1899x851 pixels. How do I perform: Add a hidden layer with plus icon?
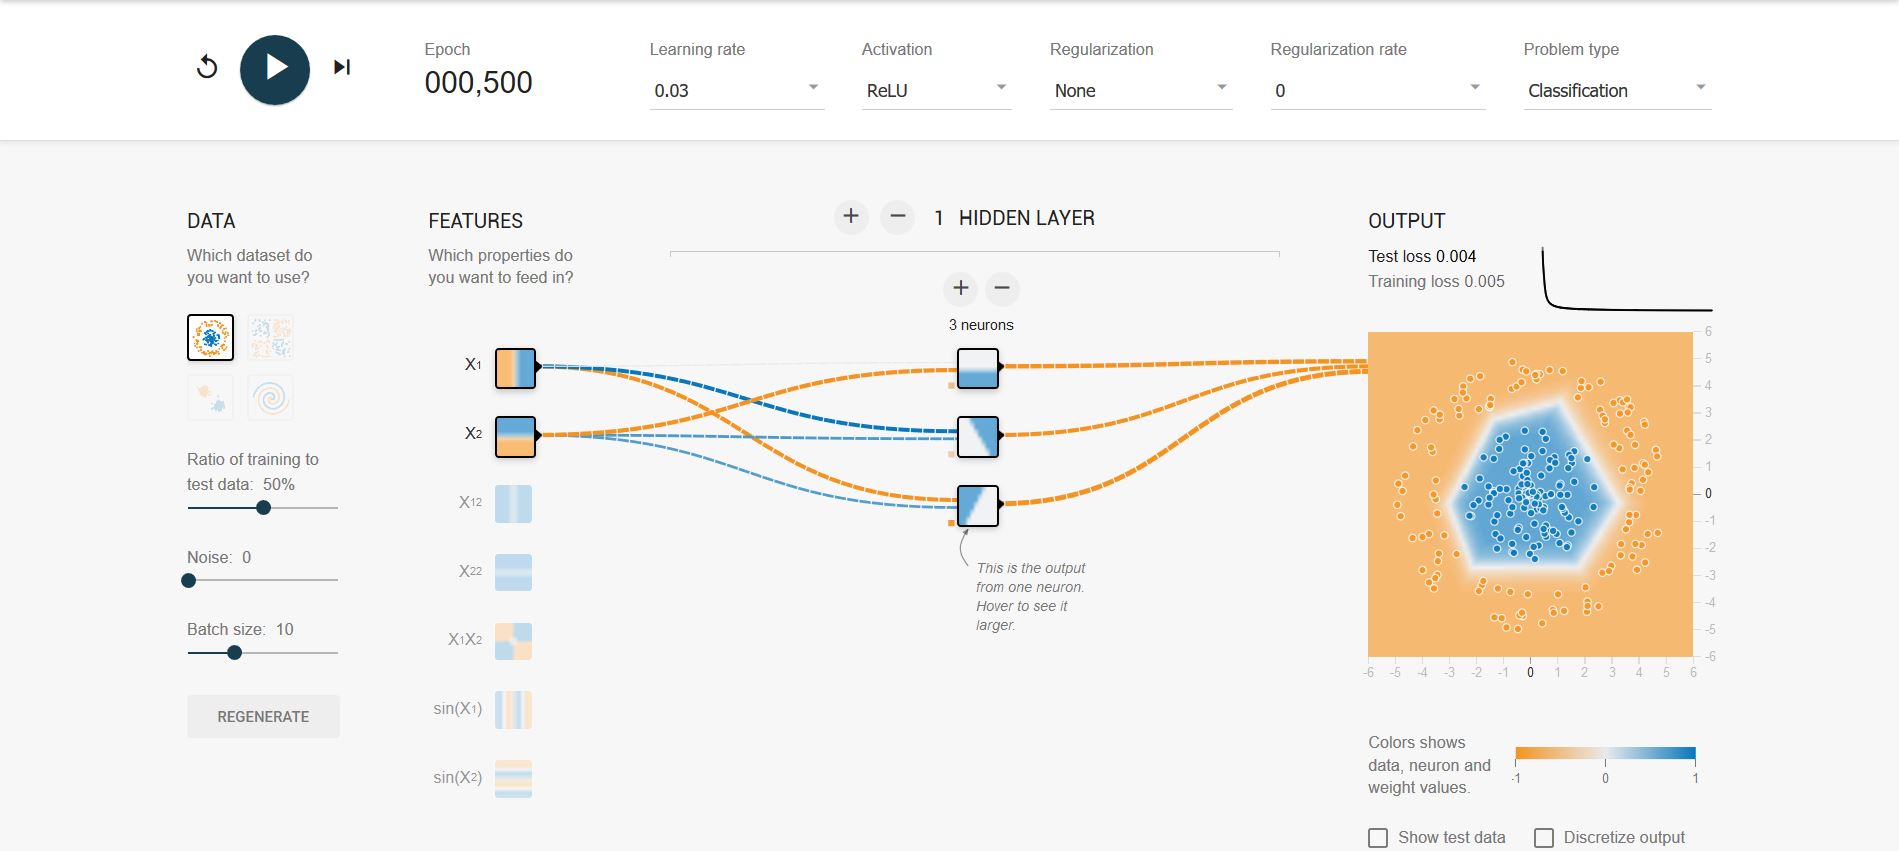[x=851, y=216]
